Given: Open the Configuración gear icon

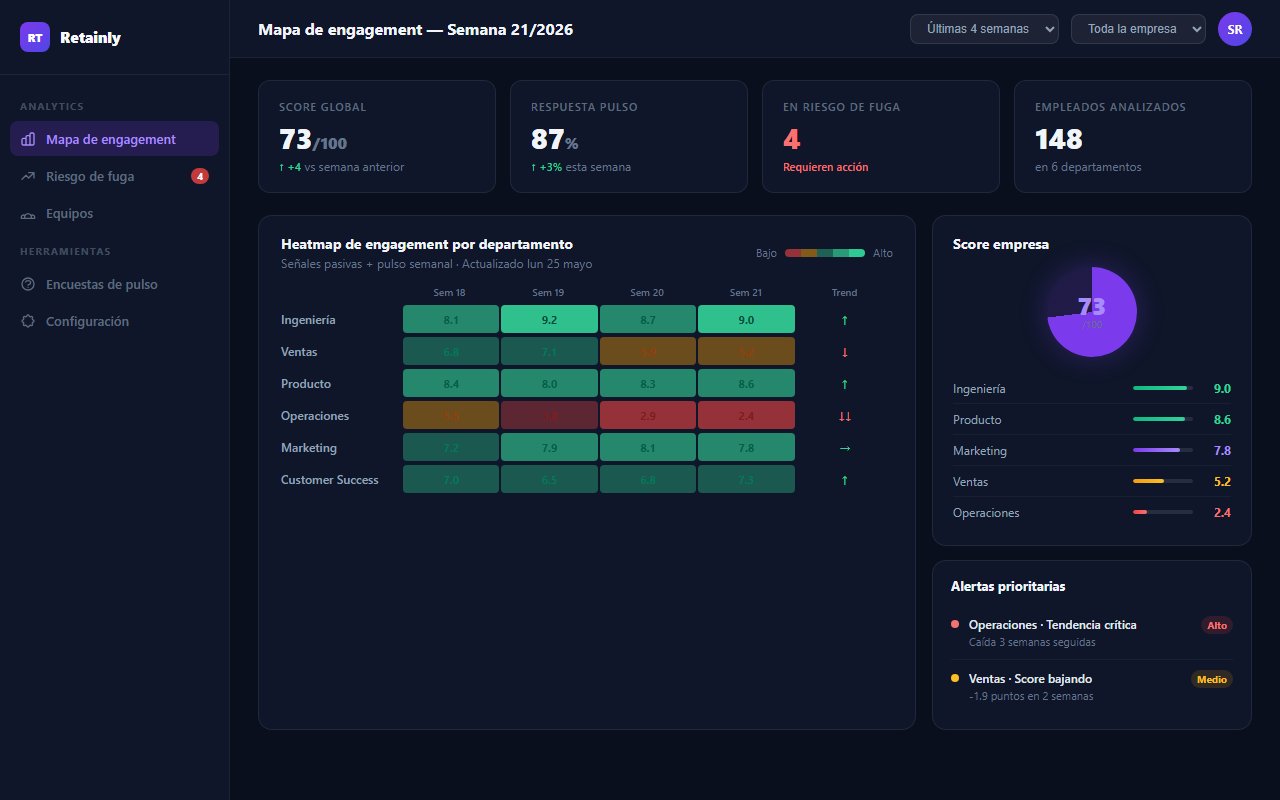Looking at the screenshot, I should [28, 322].
